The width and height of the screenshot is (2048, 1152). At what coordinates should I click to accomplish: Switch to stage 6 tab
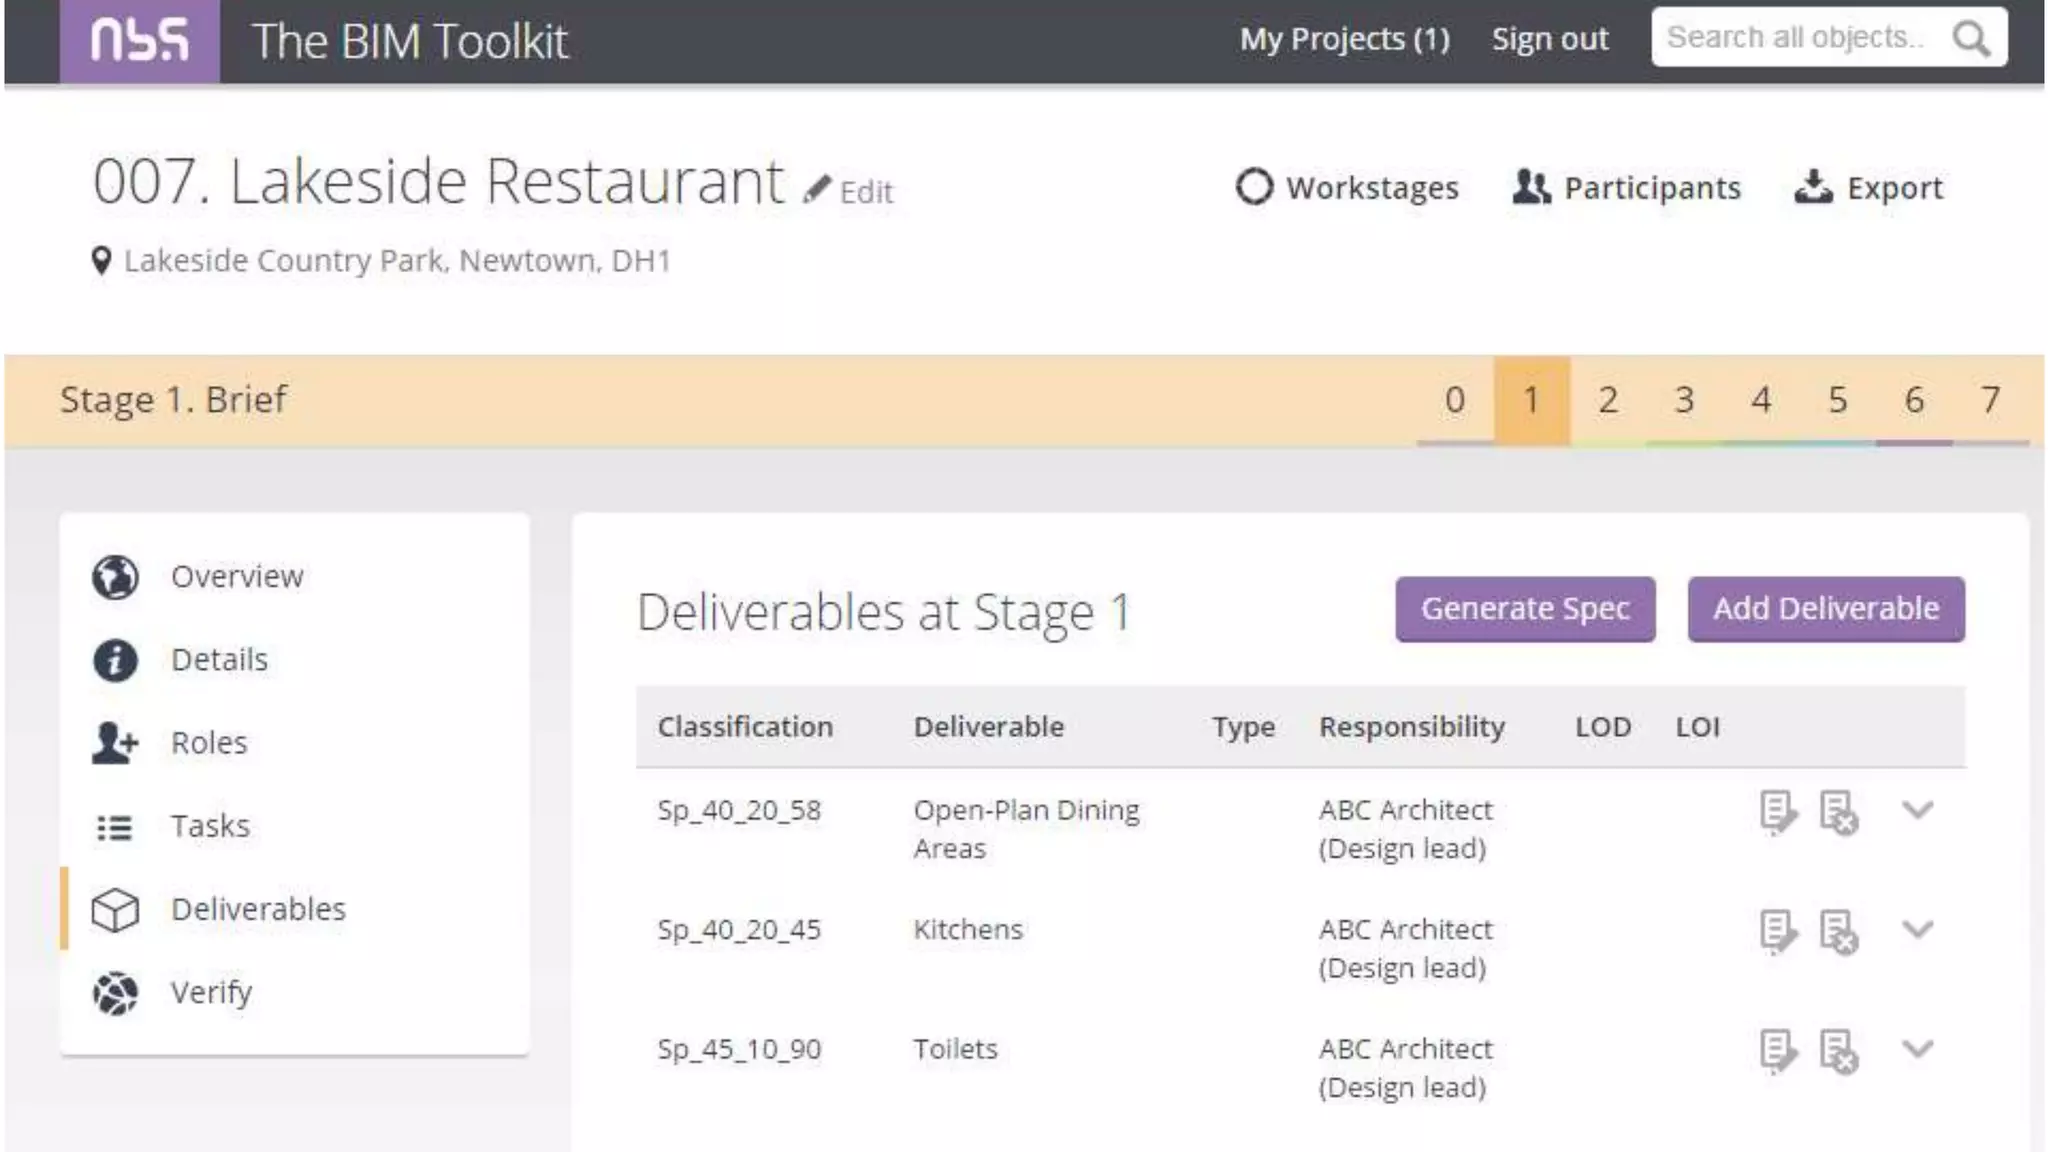[1913, 400]
